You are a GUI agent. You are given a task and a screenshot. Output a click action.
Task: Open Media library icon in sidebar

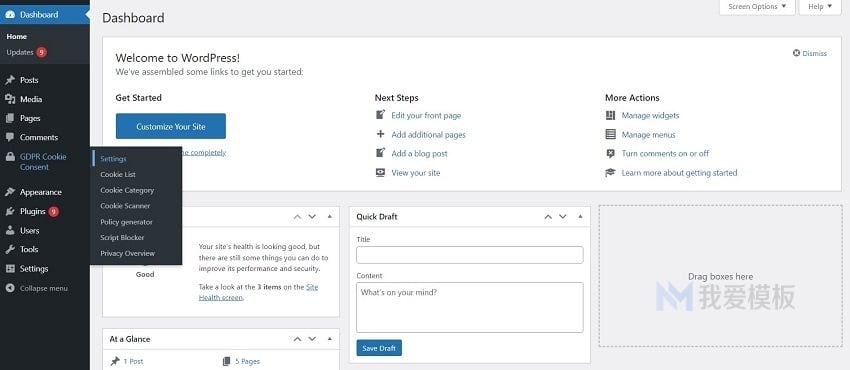tap(10, 99)
